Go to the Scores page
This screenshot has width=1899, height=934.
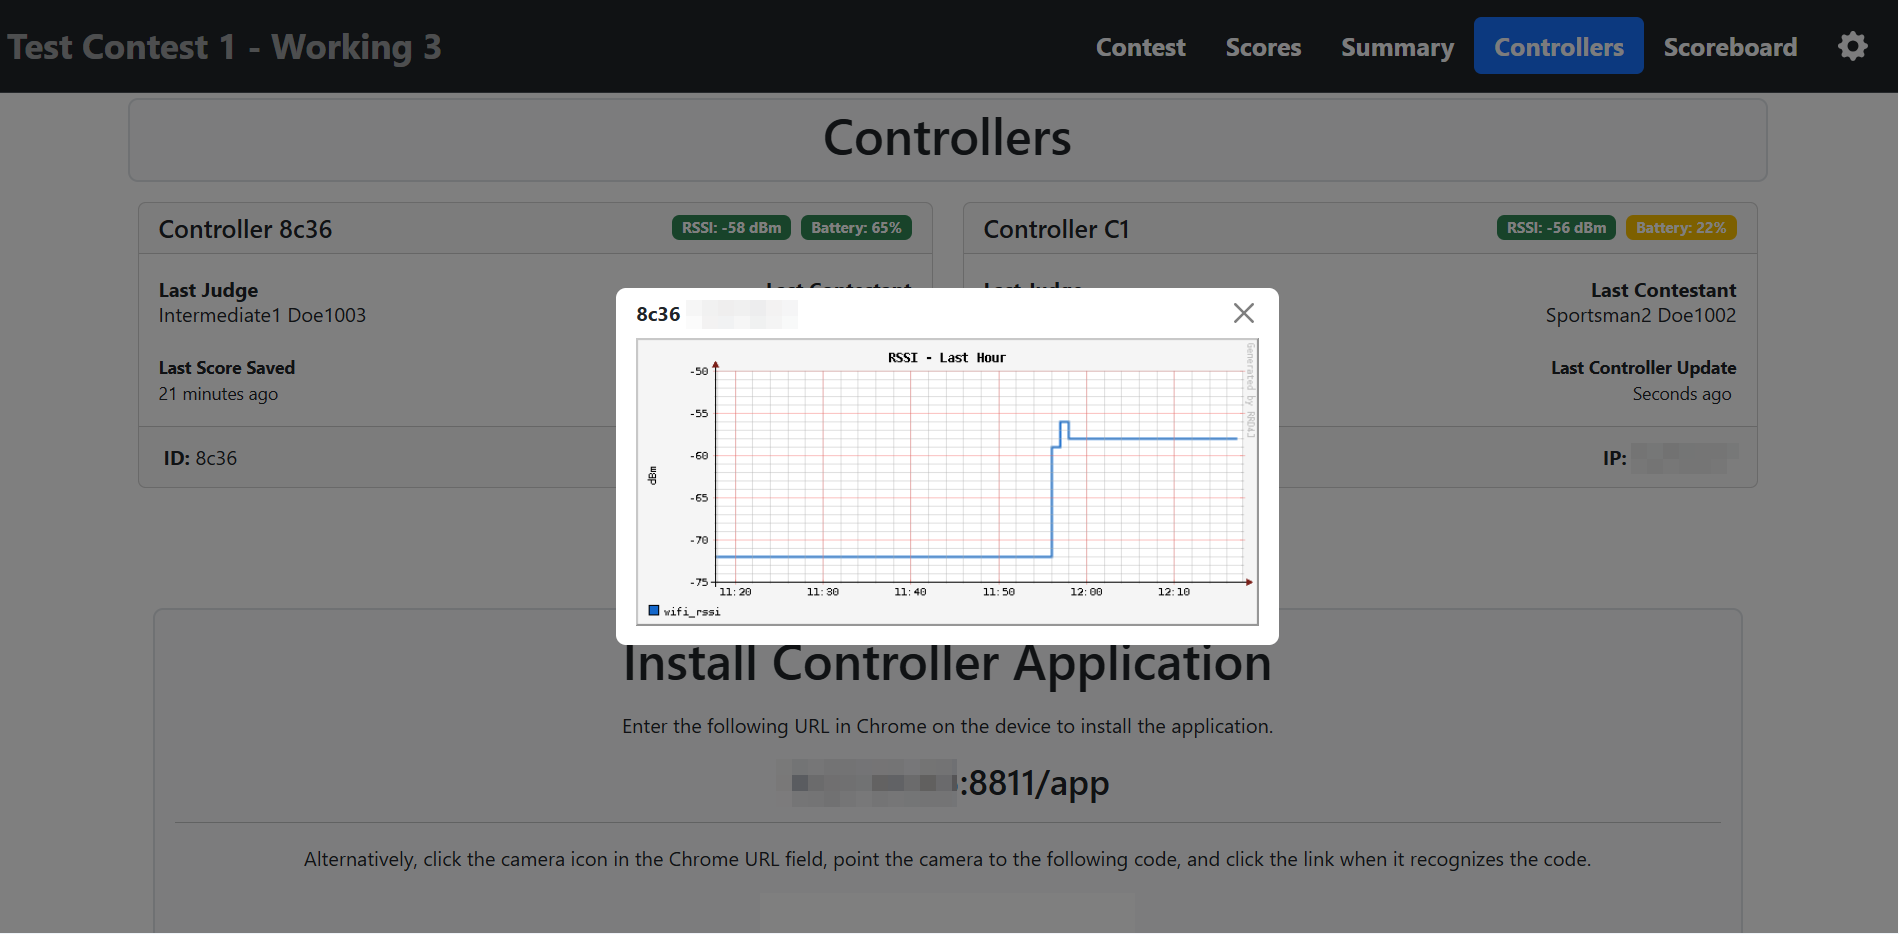tap(1263, 47)
